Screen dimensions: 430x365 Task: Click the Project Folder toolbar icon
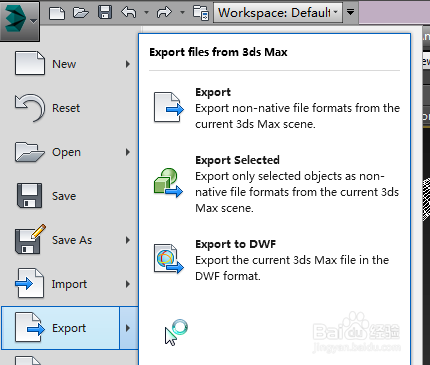click(201, 13)
